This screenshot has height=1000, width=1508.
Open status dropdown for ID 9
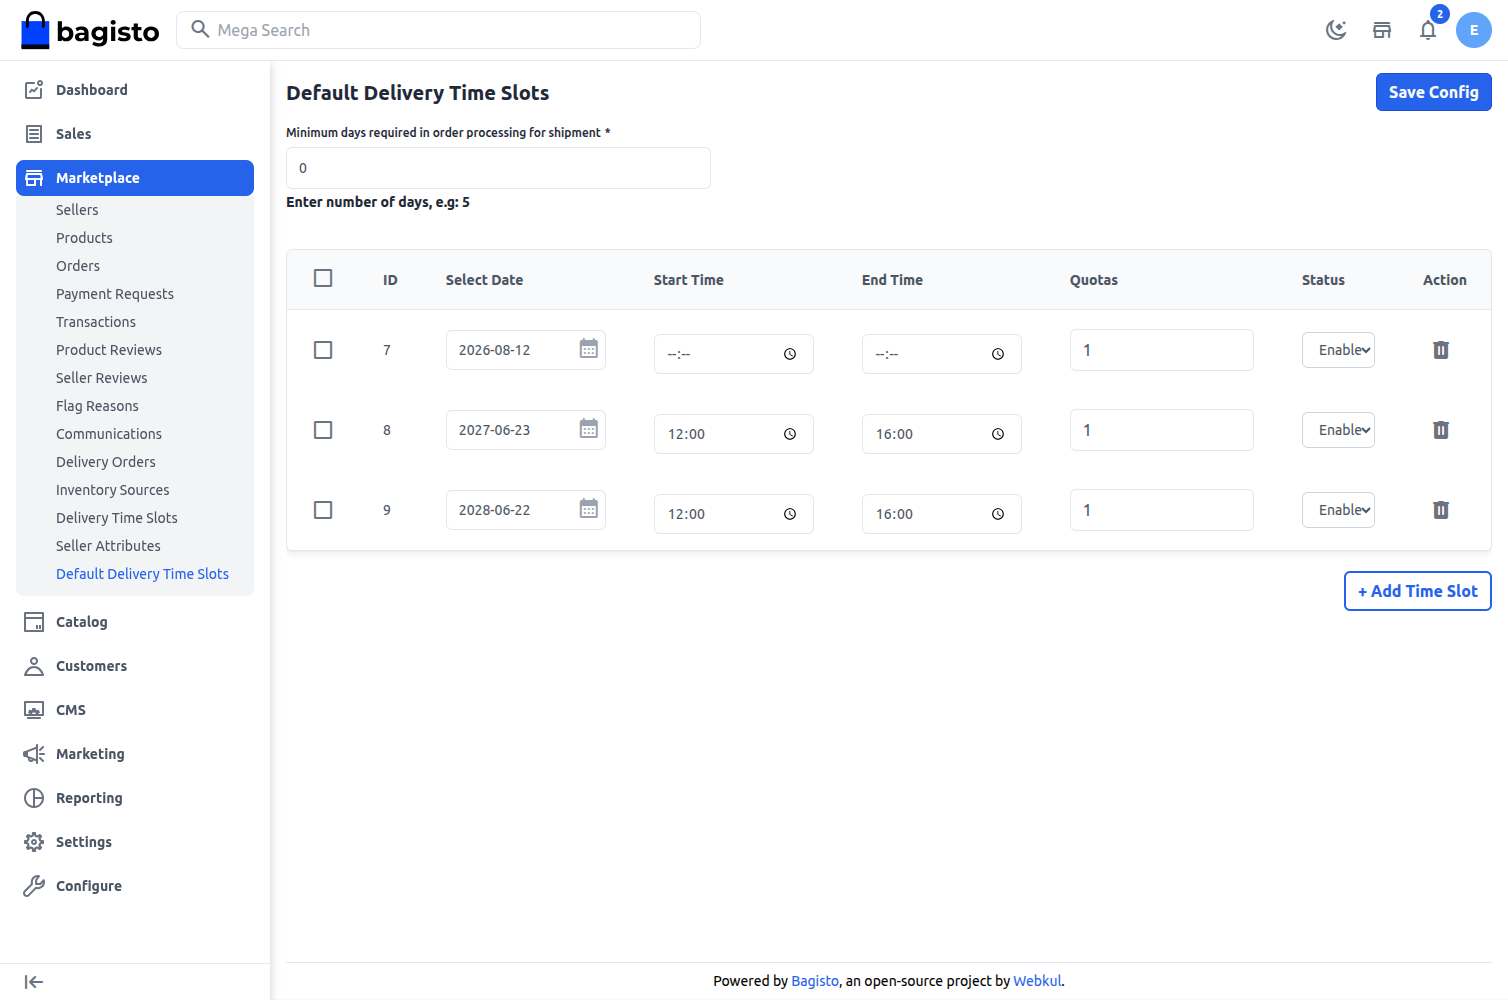(x=1338, y=510)
